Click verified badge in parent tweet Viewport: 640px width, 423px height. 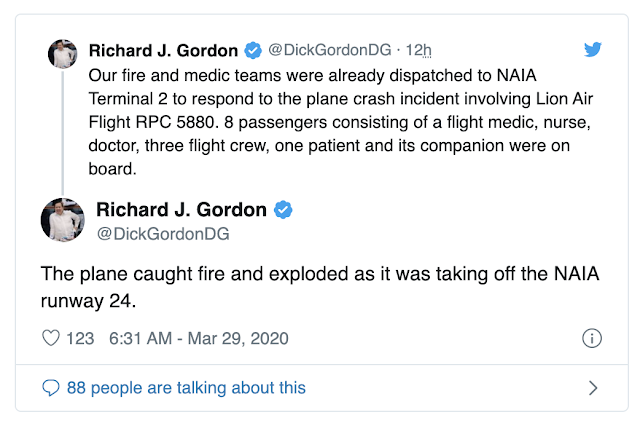[254, 50]
